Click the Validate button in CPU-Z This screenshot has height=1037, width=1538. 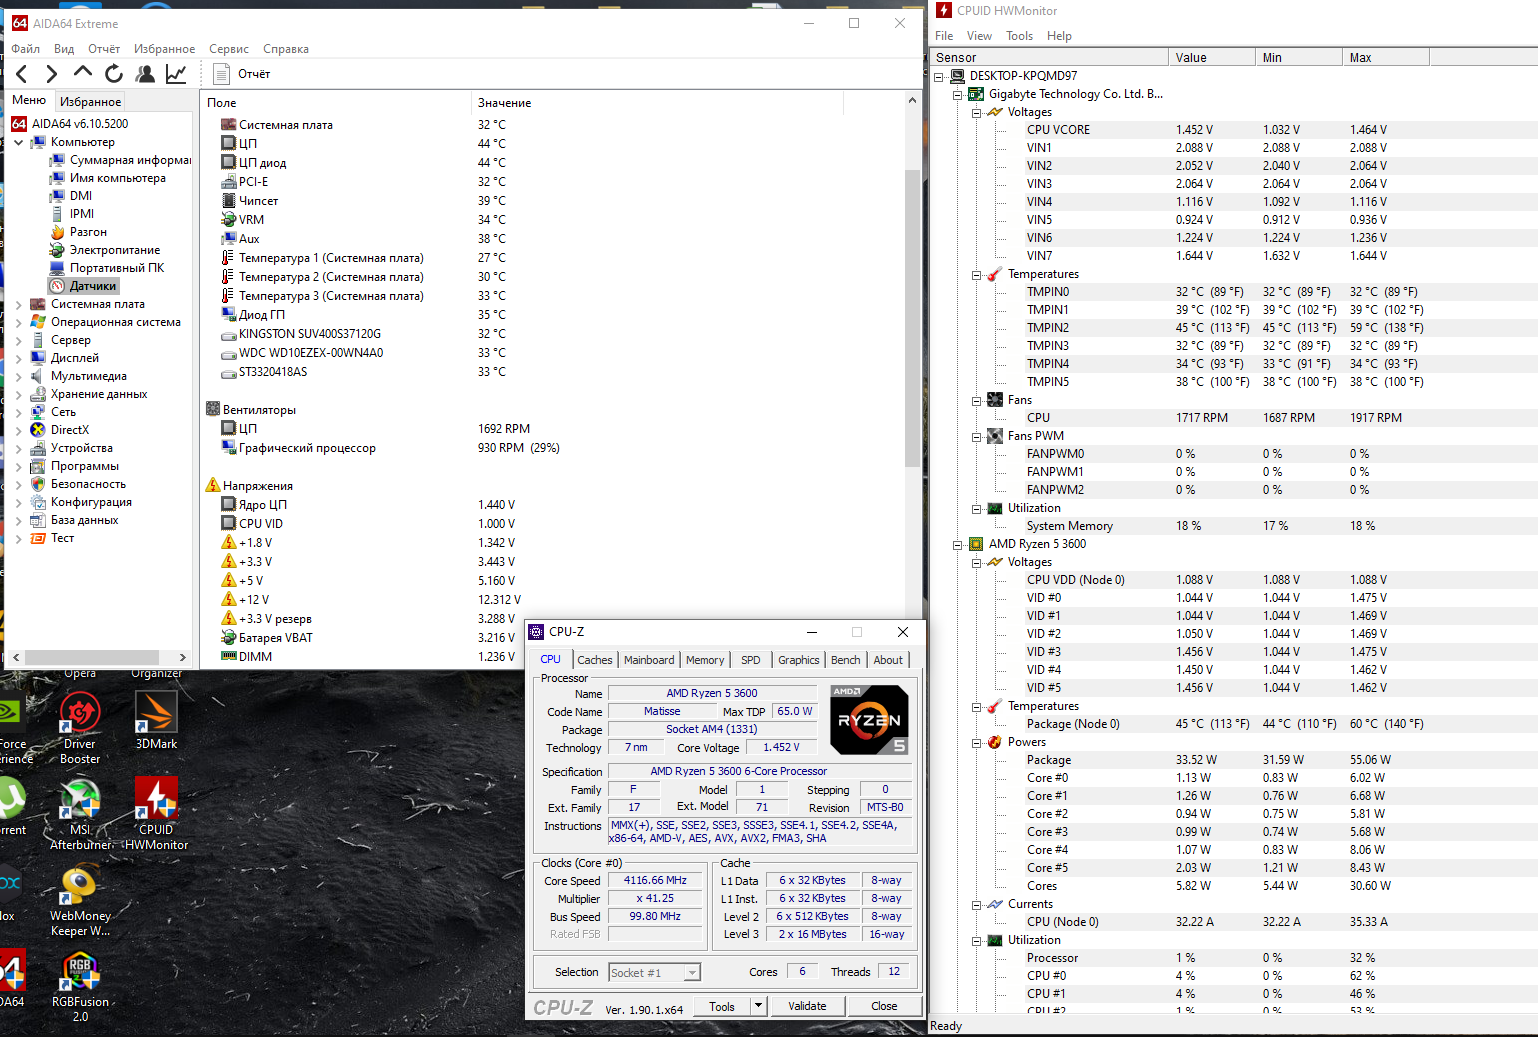(x=807, y=1006)
